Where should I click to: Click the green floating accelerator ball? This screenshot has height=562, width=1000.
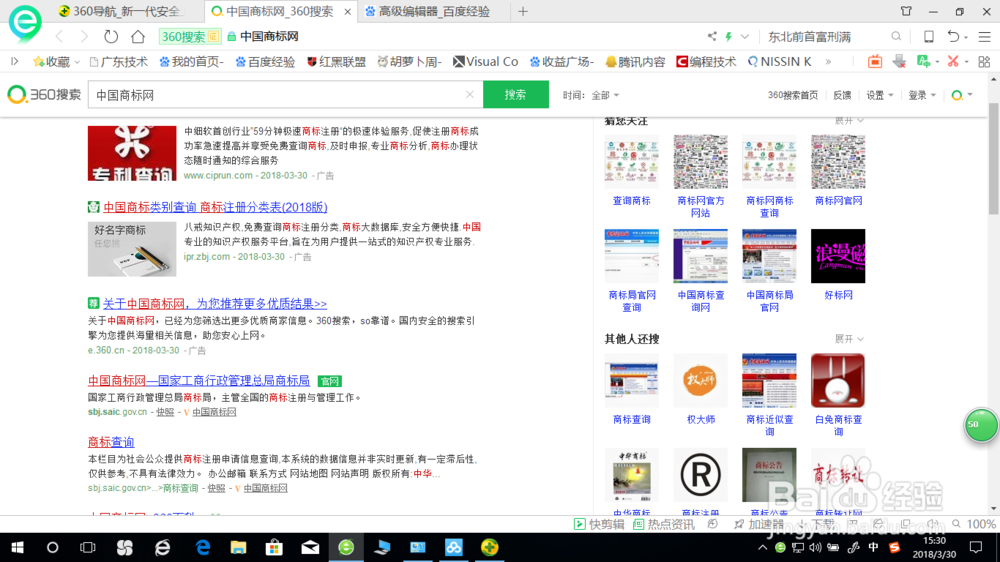[981, 425]
